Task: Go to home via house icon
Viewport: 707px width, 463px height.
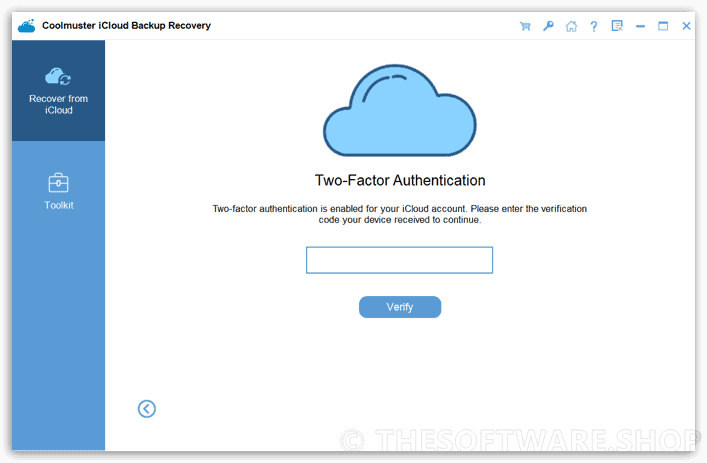Action: [571, 26]
